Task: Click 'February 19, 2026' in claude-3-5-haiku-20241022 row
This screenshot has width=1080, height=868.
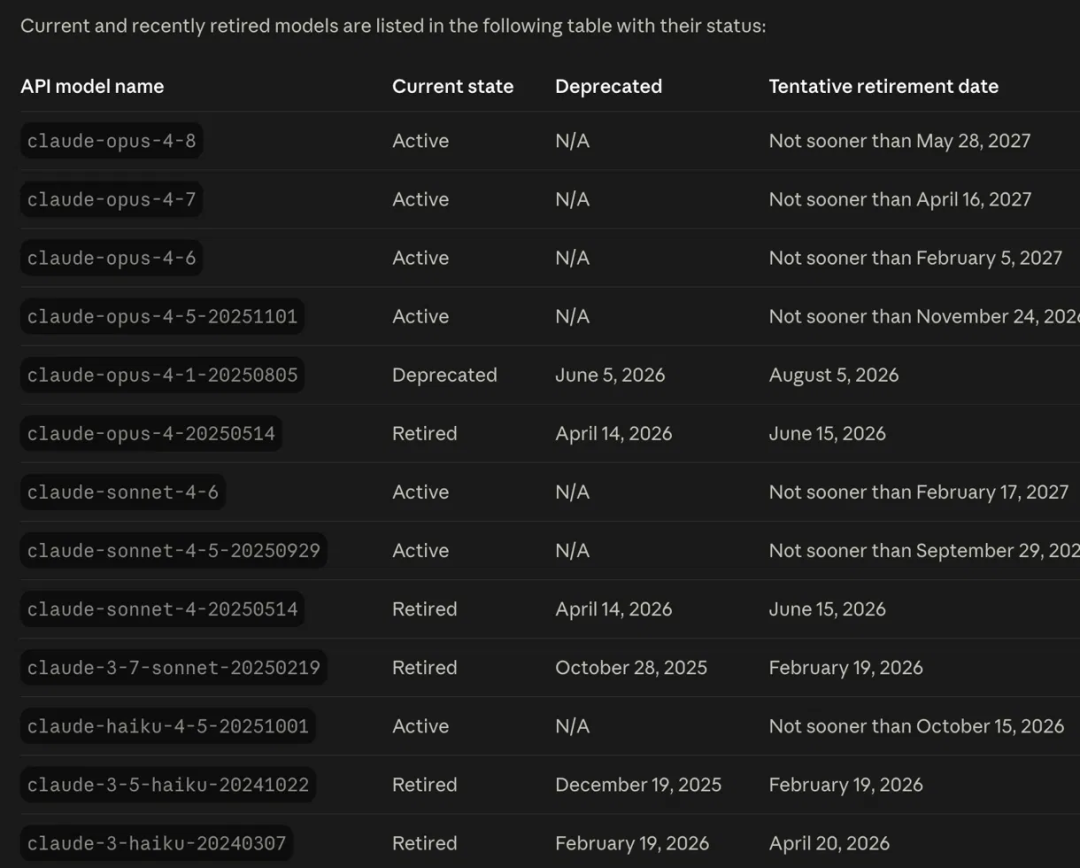Action: pyautogui.click(x=846, y=785)
